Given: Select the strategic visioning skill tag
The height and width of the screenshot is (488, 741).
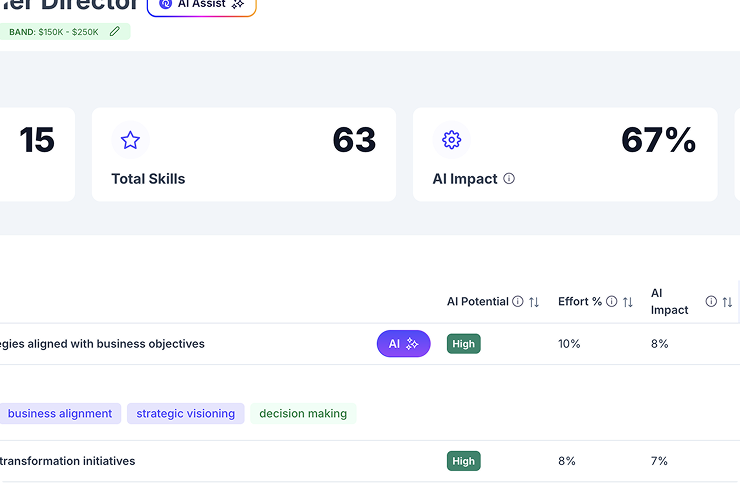Looking at the screenshot, I should (x=186, y=413).
